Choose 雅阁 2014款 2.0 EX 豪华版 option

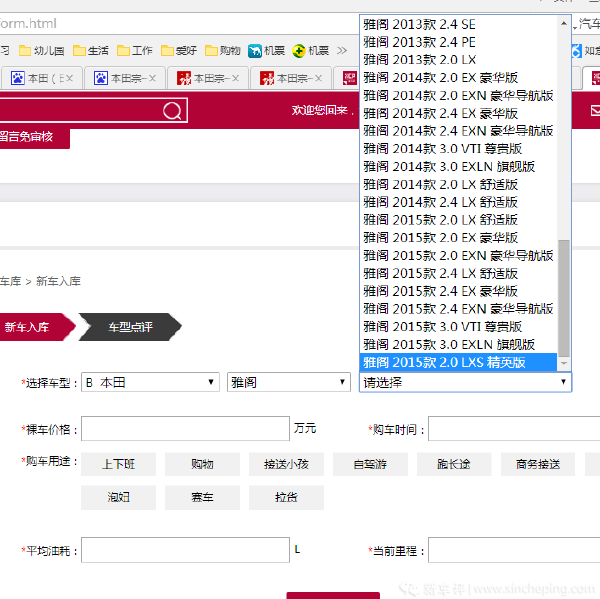pos(458,78)
